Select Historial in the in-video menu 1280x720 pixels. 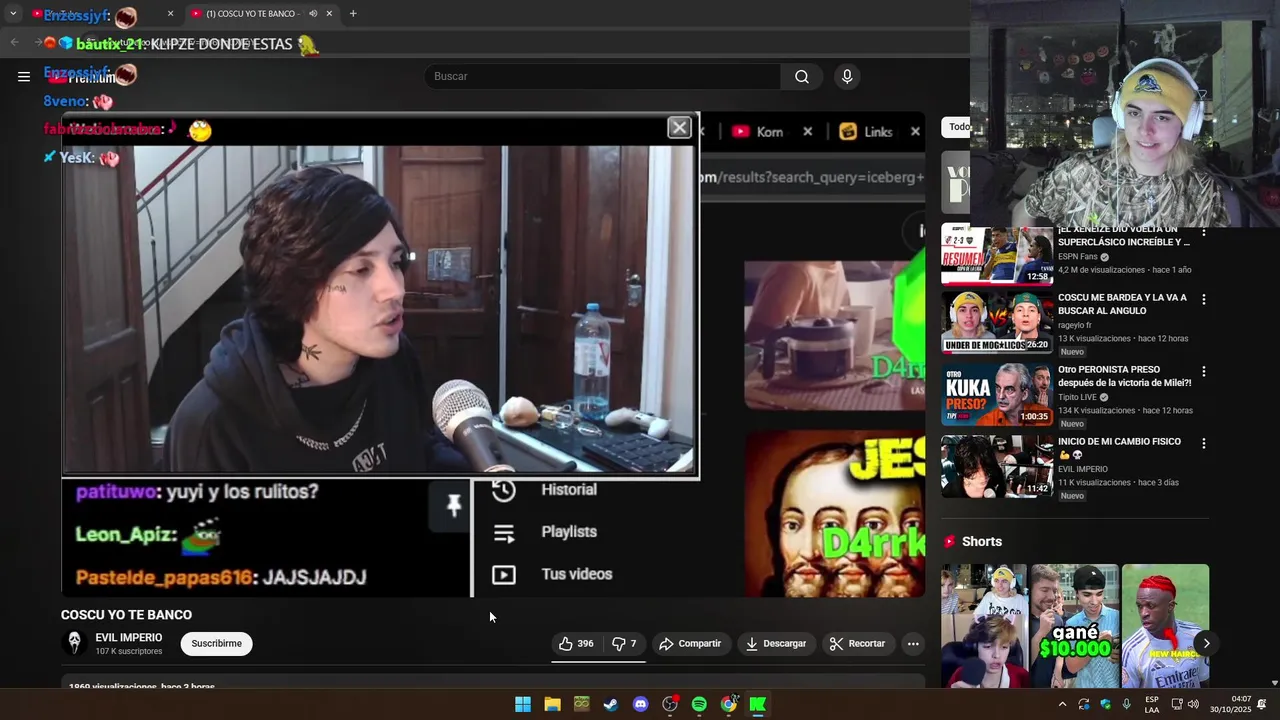pos(568,489)
